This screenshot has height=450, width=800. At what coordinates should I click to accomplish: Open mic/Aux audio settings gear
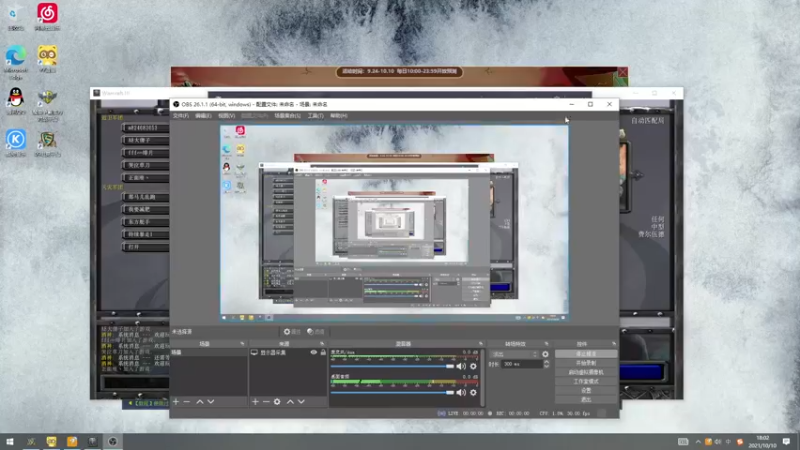(x=473, y=366)
